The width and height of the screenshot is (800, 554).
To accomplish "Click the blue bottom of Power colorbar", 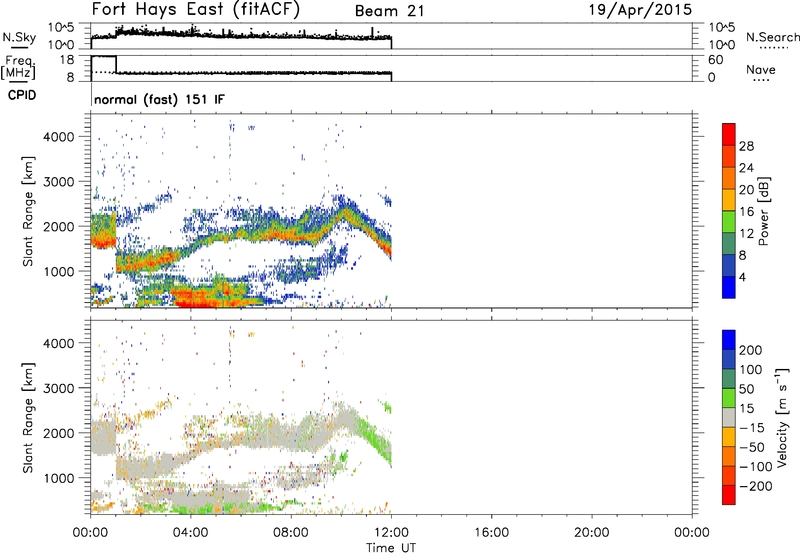I will (x=729, y=287).
